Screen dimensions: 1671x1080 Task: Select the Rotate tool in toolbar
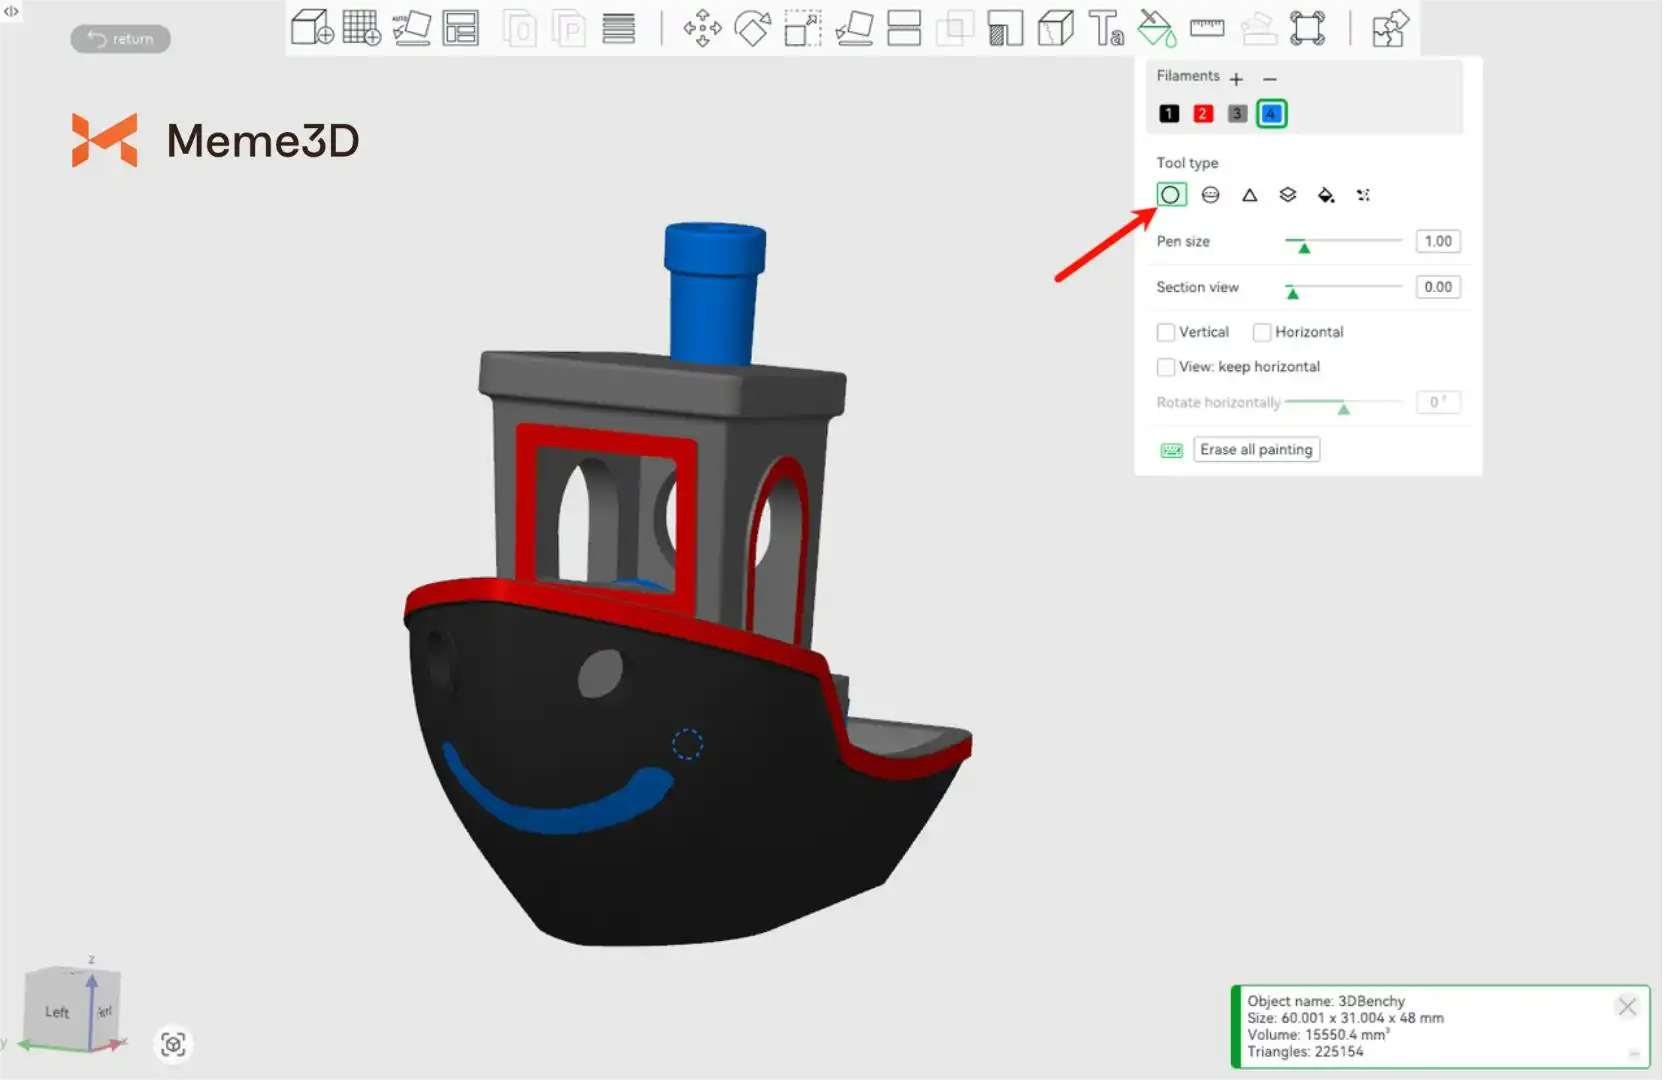[752, 28]
